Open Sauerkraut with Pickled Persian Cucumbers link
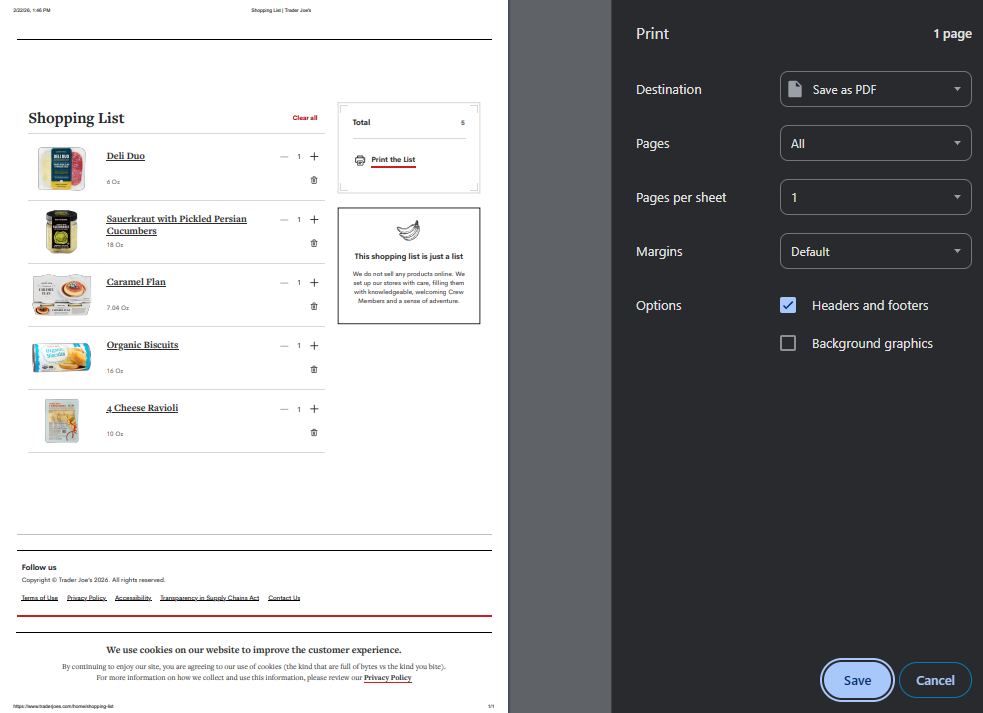The image size is (983, 713). point(176,224)
